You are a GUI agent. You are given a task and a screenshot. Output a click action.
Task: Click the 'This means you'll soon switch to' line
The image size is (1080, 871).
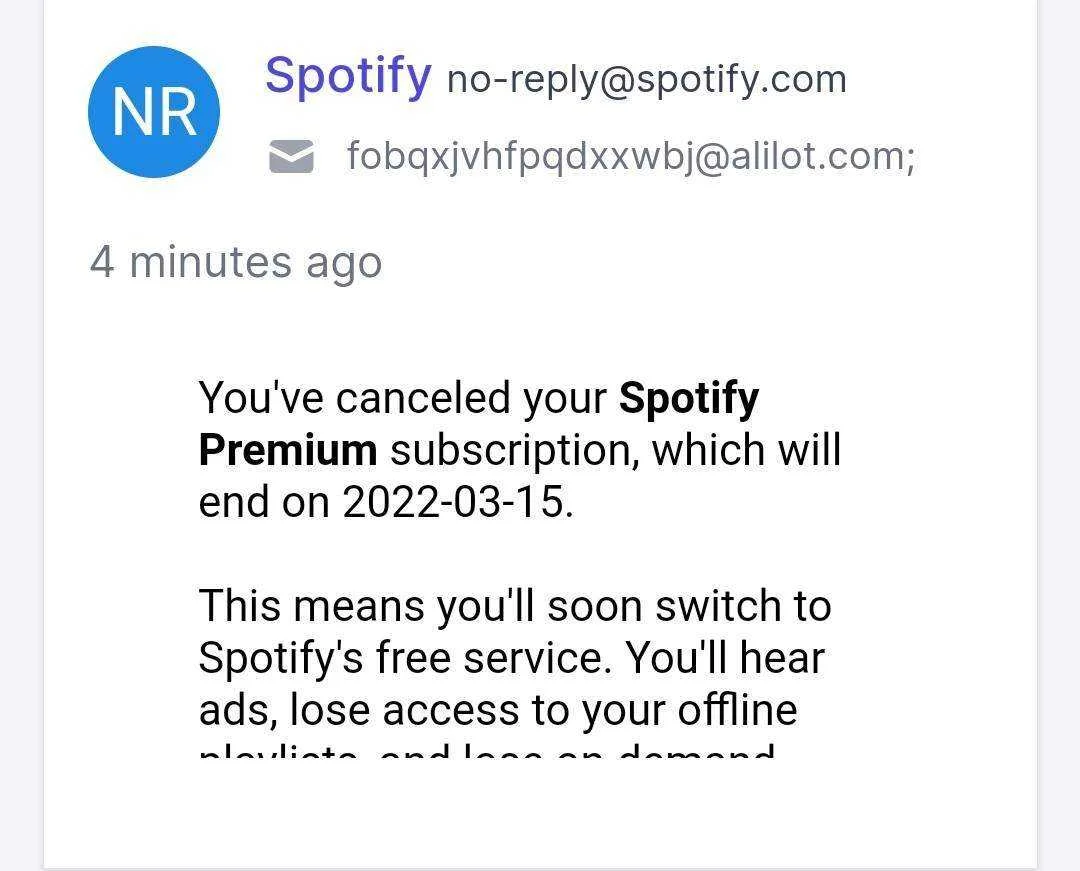[515, 606]
